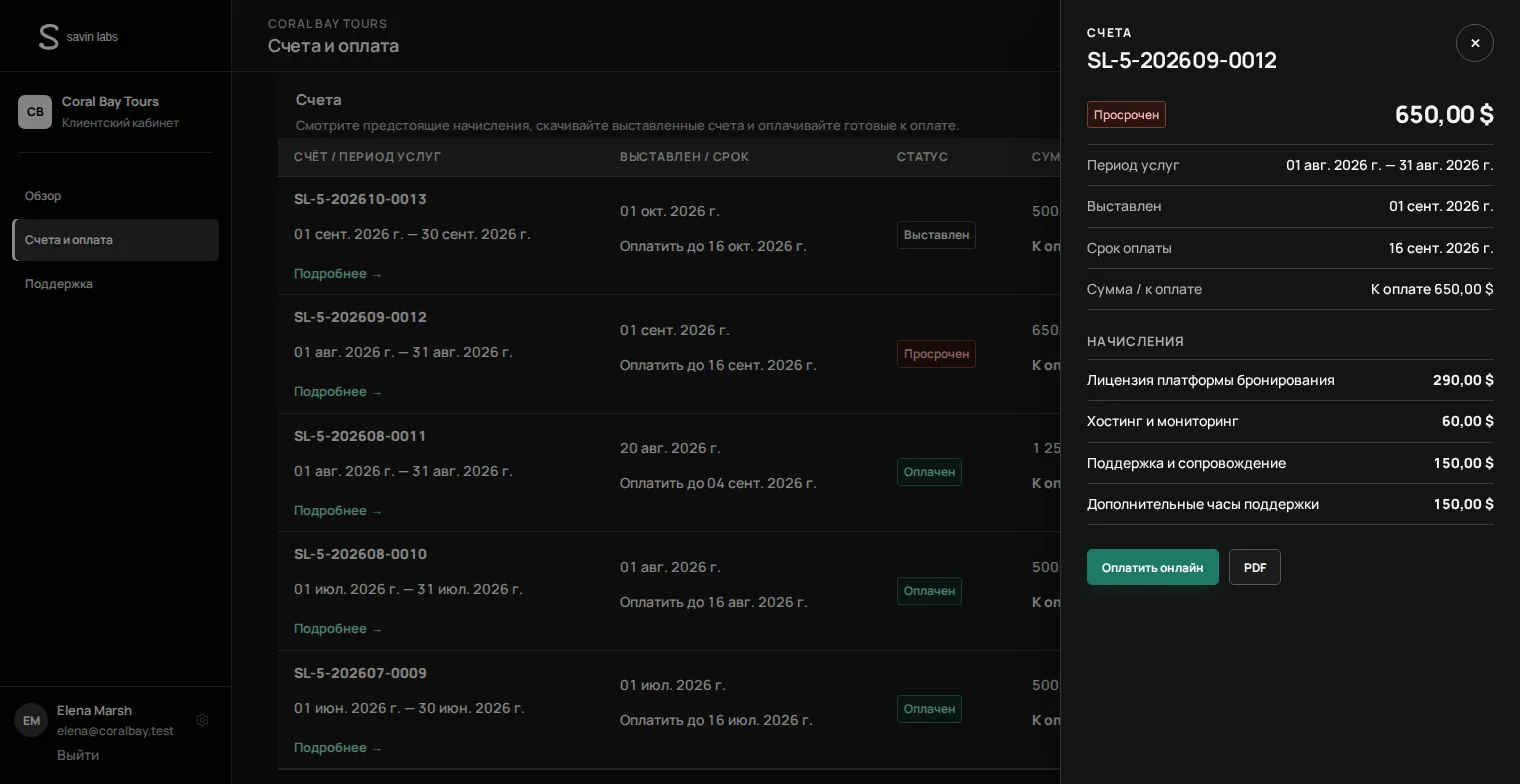Select Счета и оплата in sidebar
The height and width of the screenshot is (784, 1520).
click(x=116, y=240)
